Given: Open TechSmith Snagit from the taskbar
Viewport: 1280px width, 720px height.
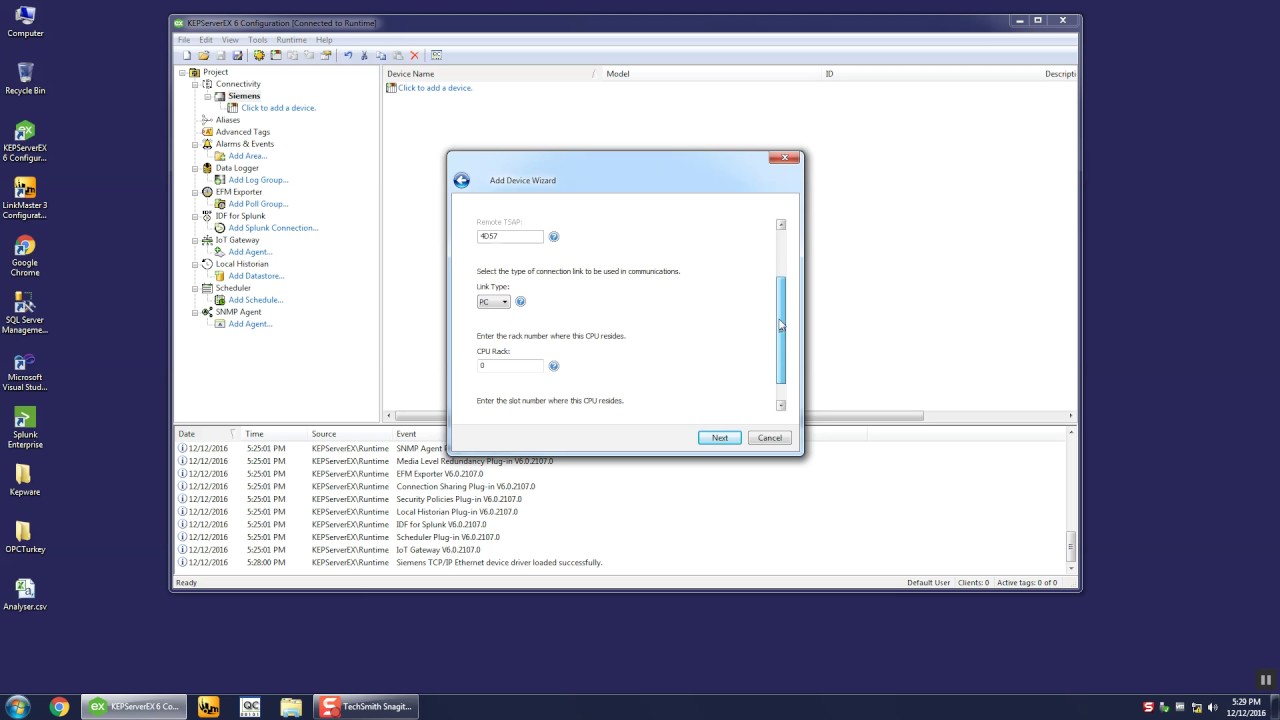Looking at the screenshot, I should (x=365, y=707).
